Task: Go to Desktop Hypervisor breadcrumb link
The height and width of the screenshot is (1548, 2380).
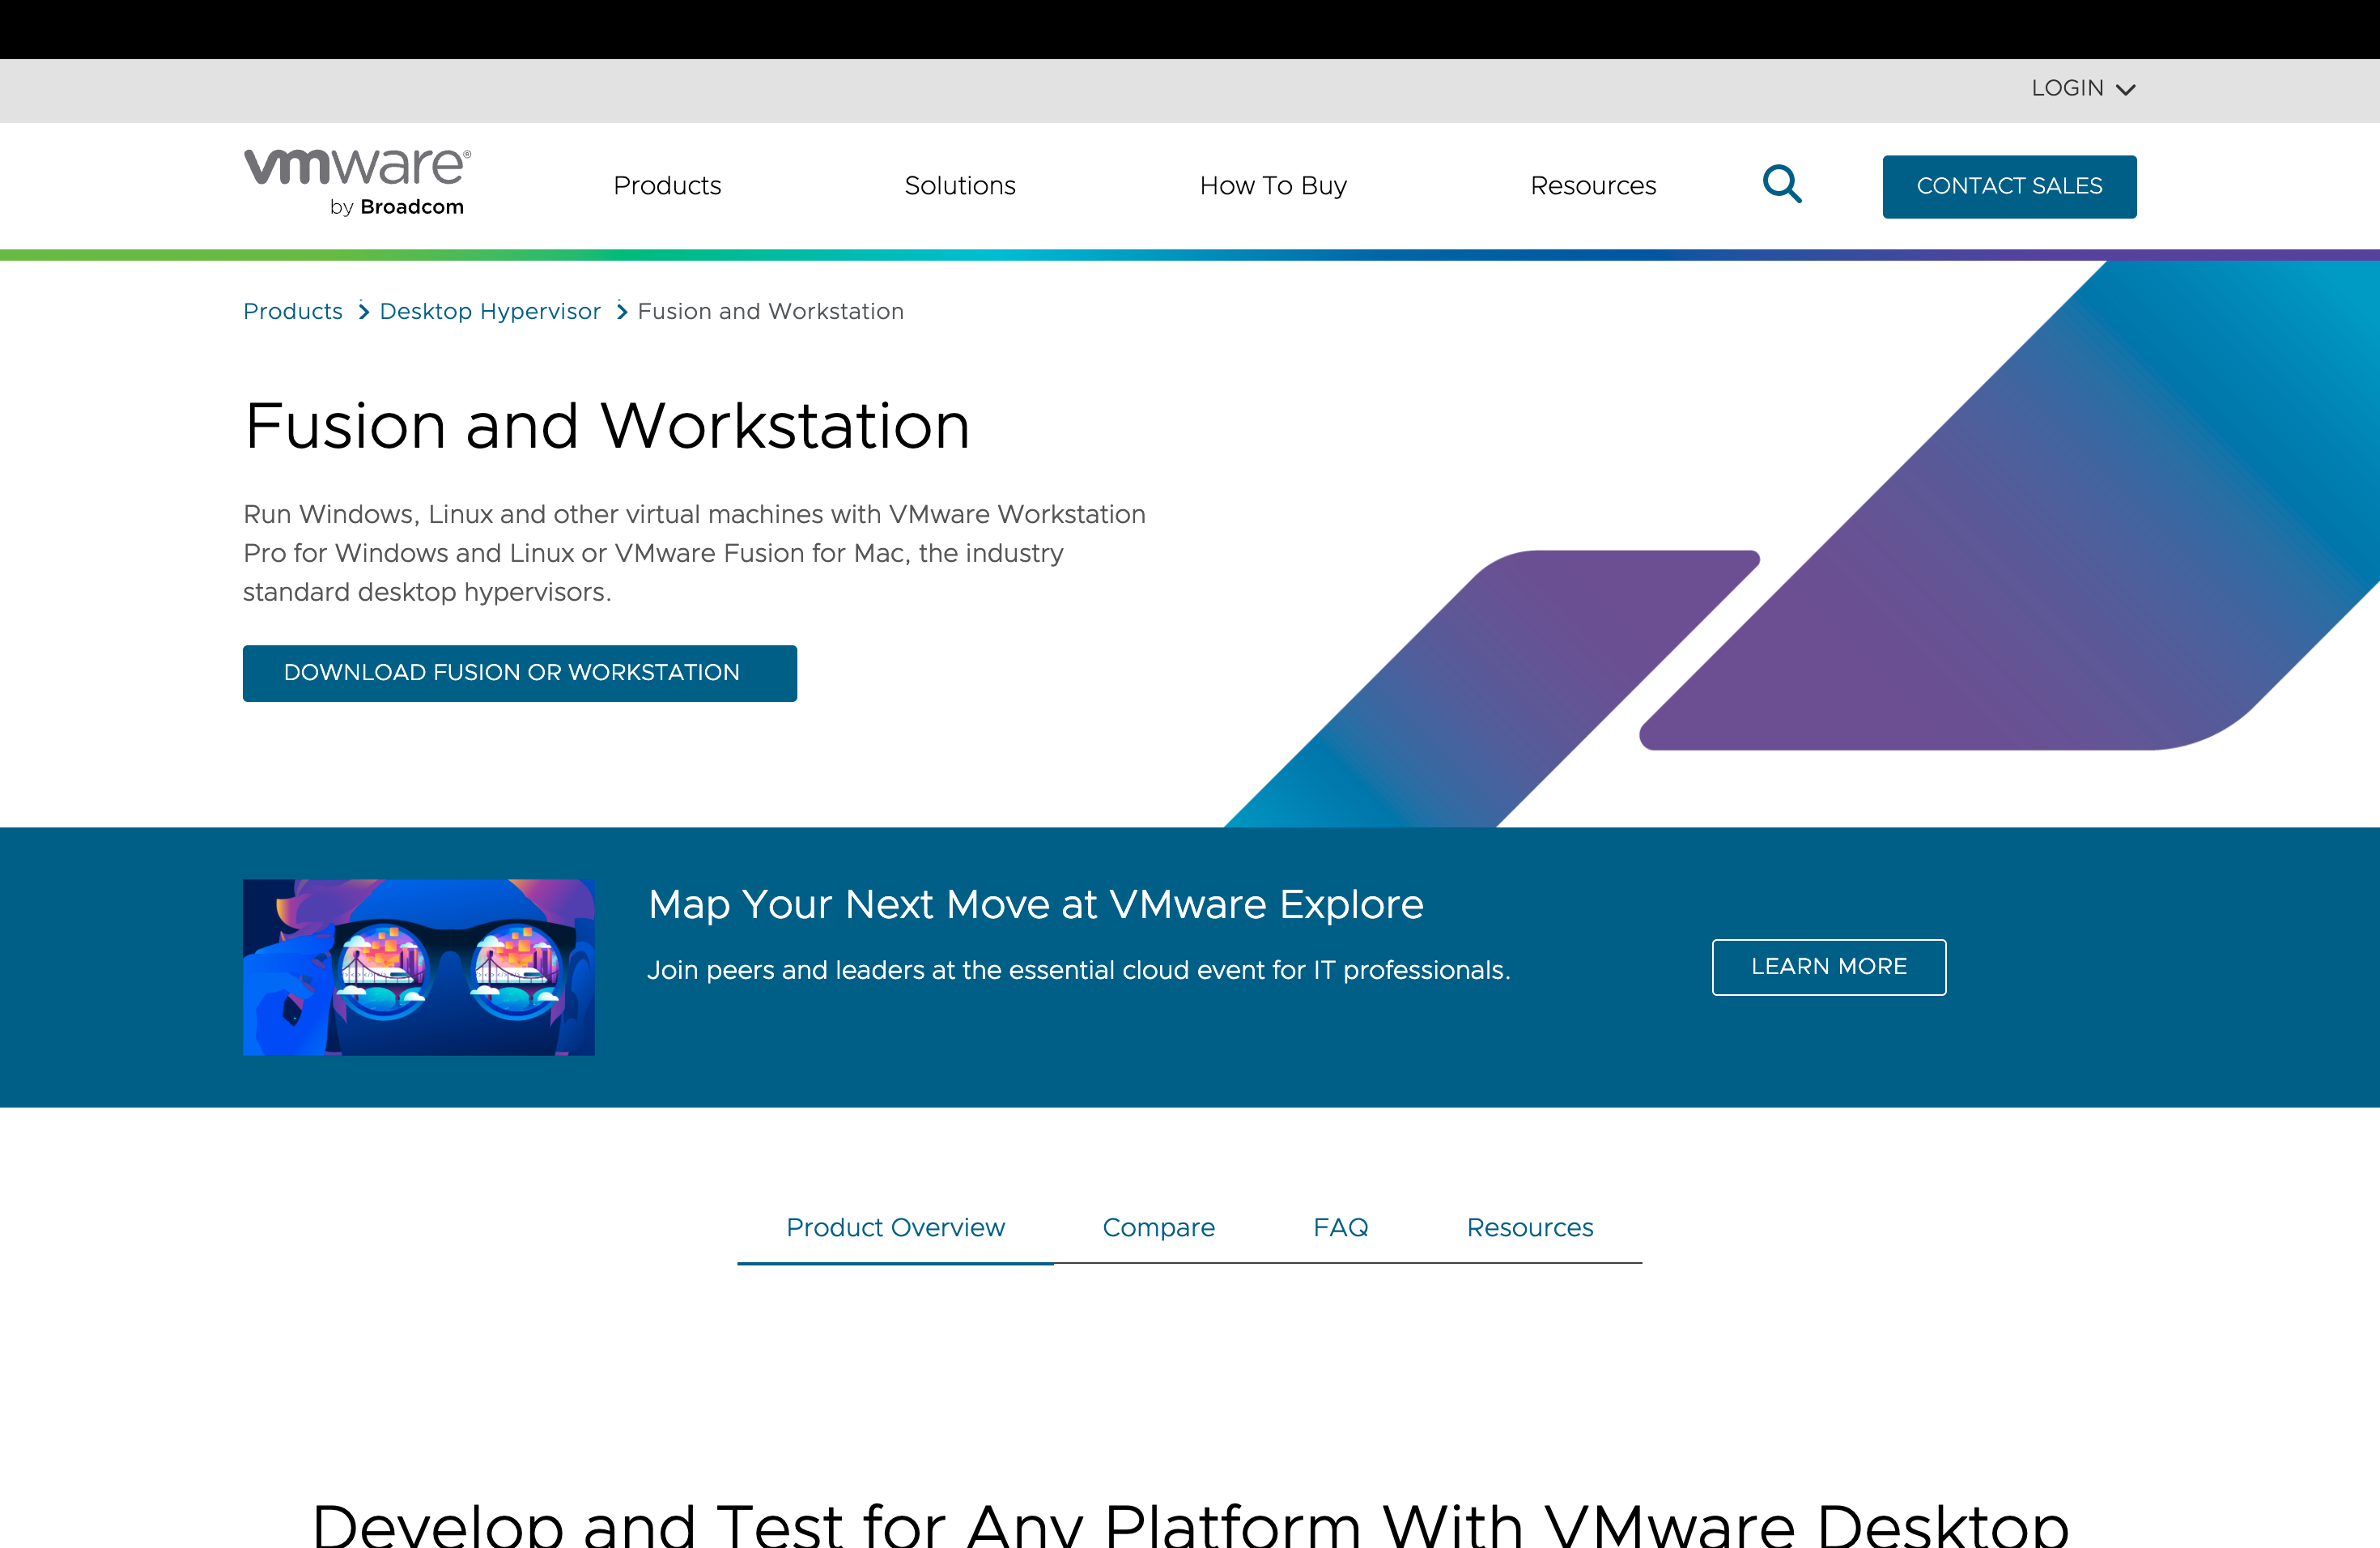Action: pyautogui.click(x=490, y=311)
